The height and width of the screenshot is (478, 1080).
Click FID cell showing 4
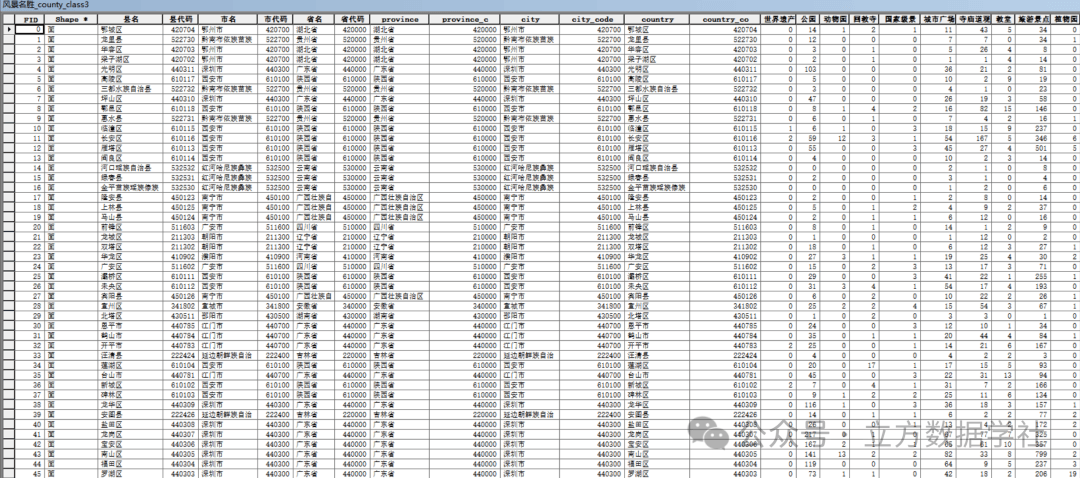pos(30,69)
